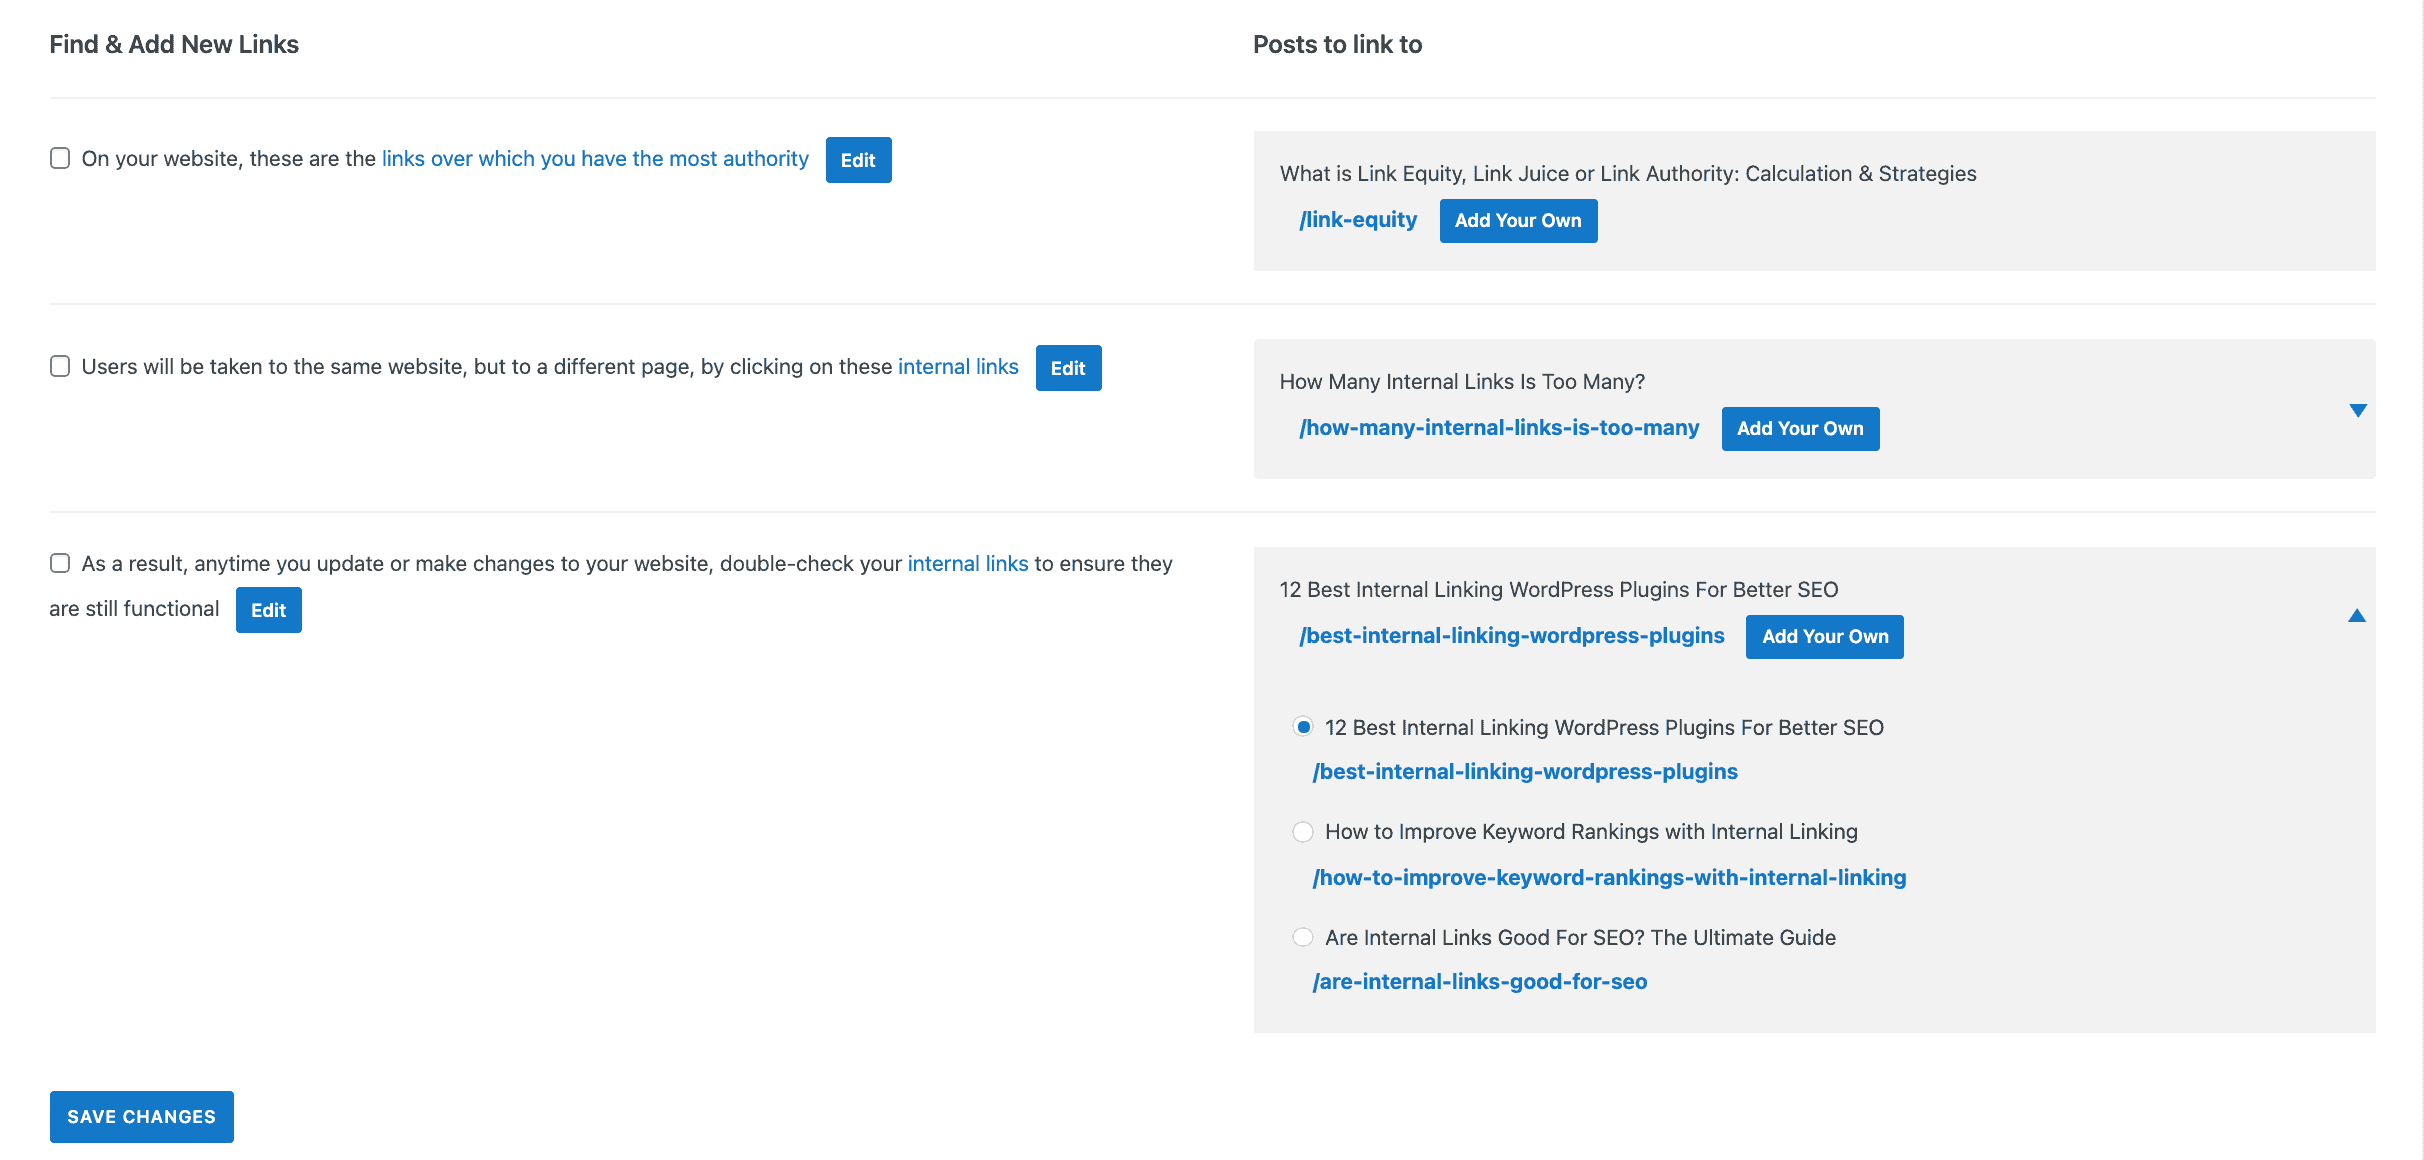Click Add Your Own next to /how-many-internal-links-is-too-many

point(1800,429)
